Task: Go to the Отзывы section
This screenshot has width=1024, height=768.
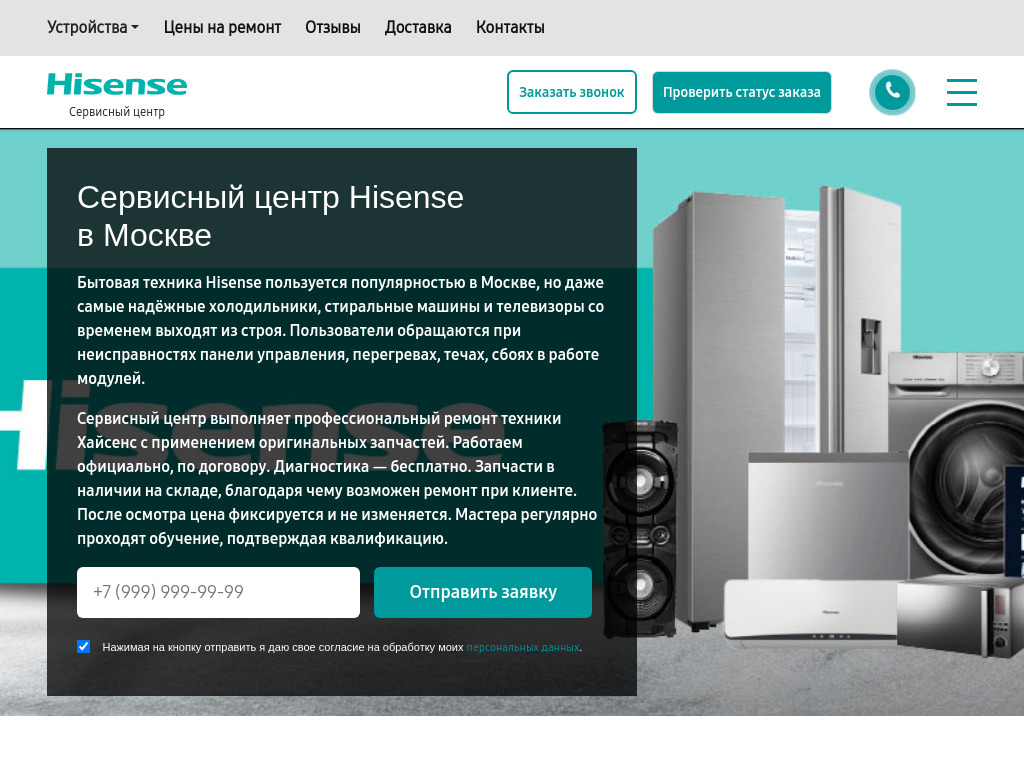Action: [332, 27]
